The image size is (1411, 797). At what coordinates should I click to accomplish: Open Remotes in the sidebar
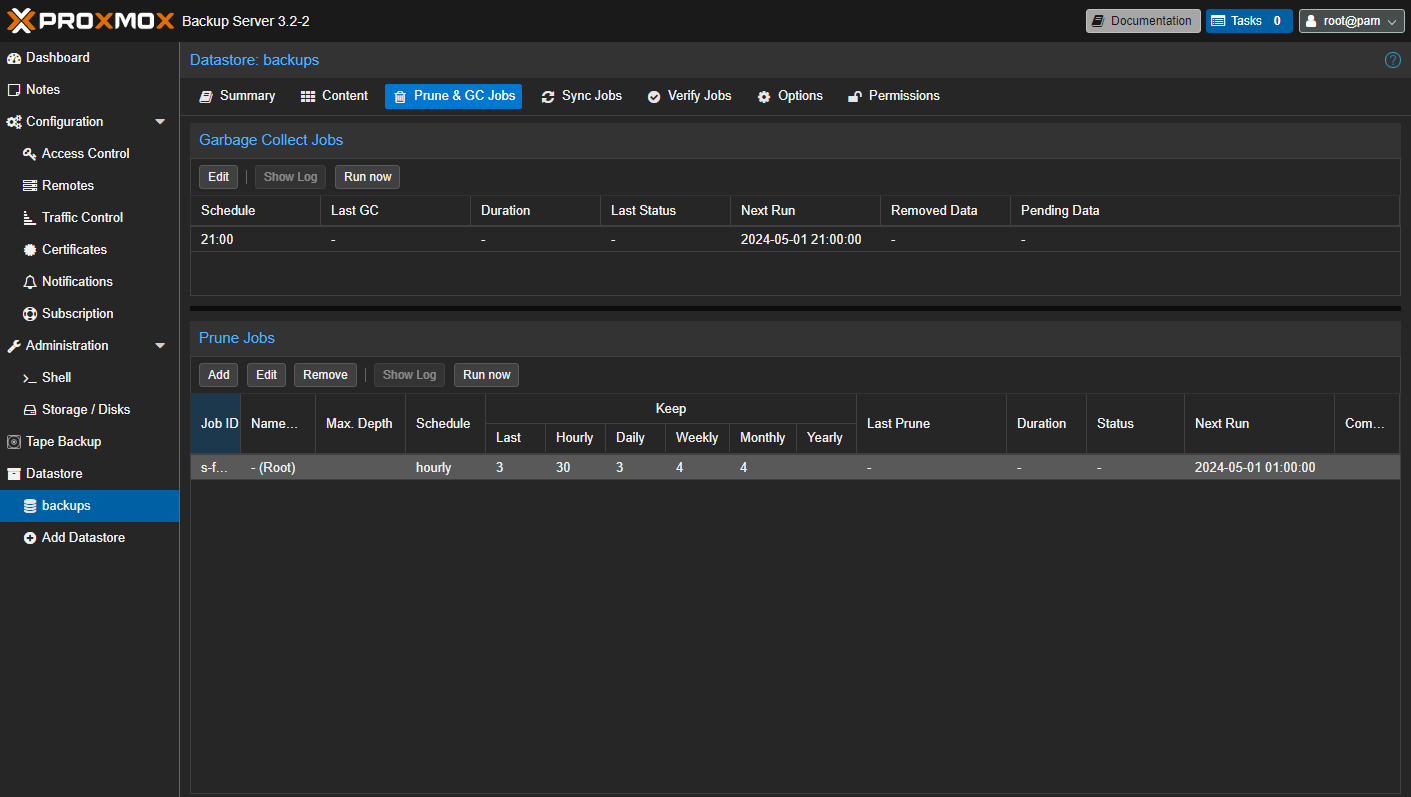(90, 186)
